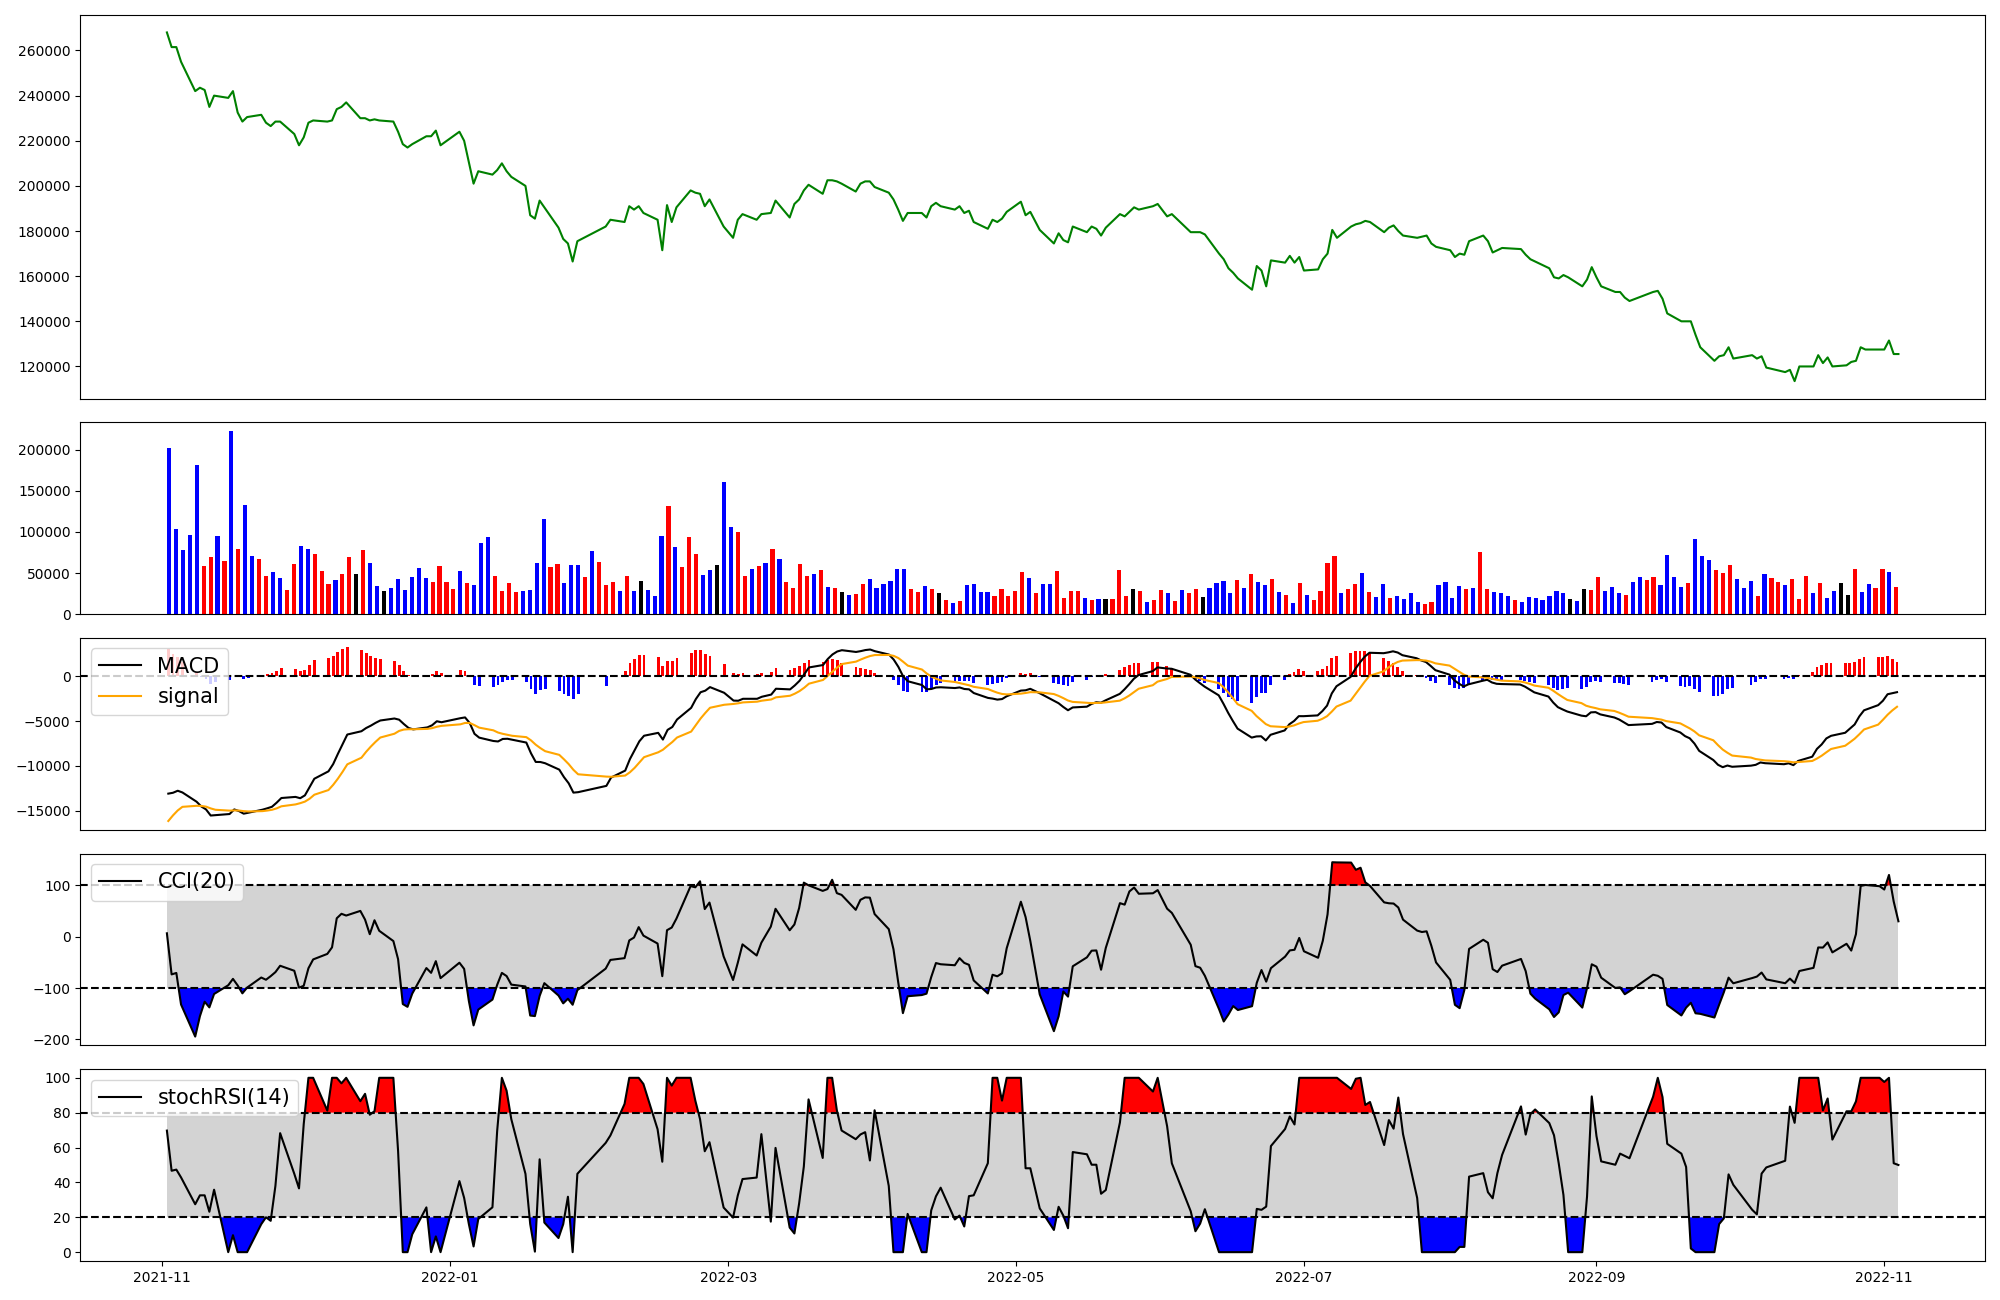Click the 2022-05 x-axis date label
2000x1300 pixels.
(1016, 1277)
